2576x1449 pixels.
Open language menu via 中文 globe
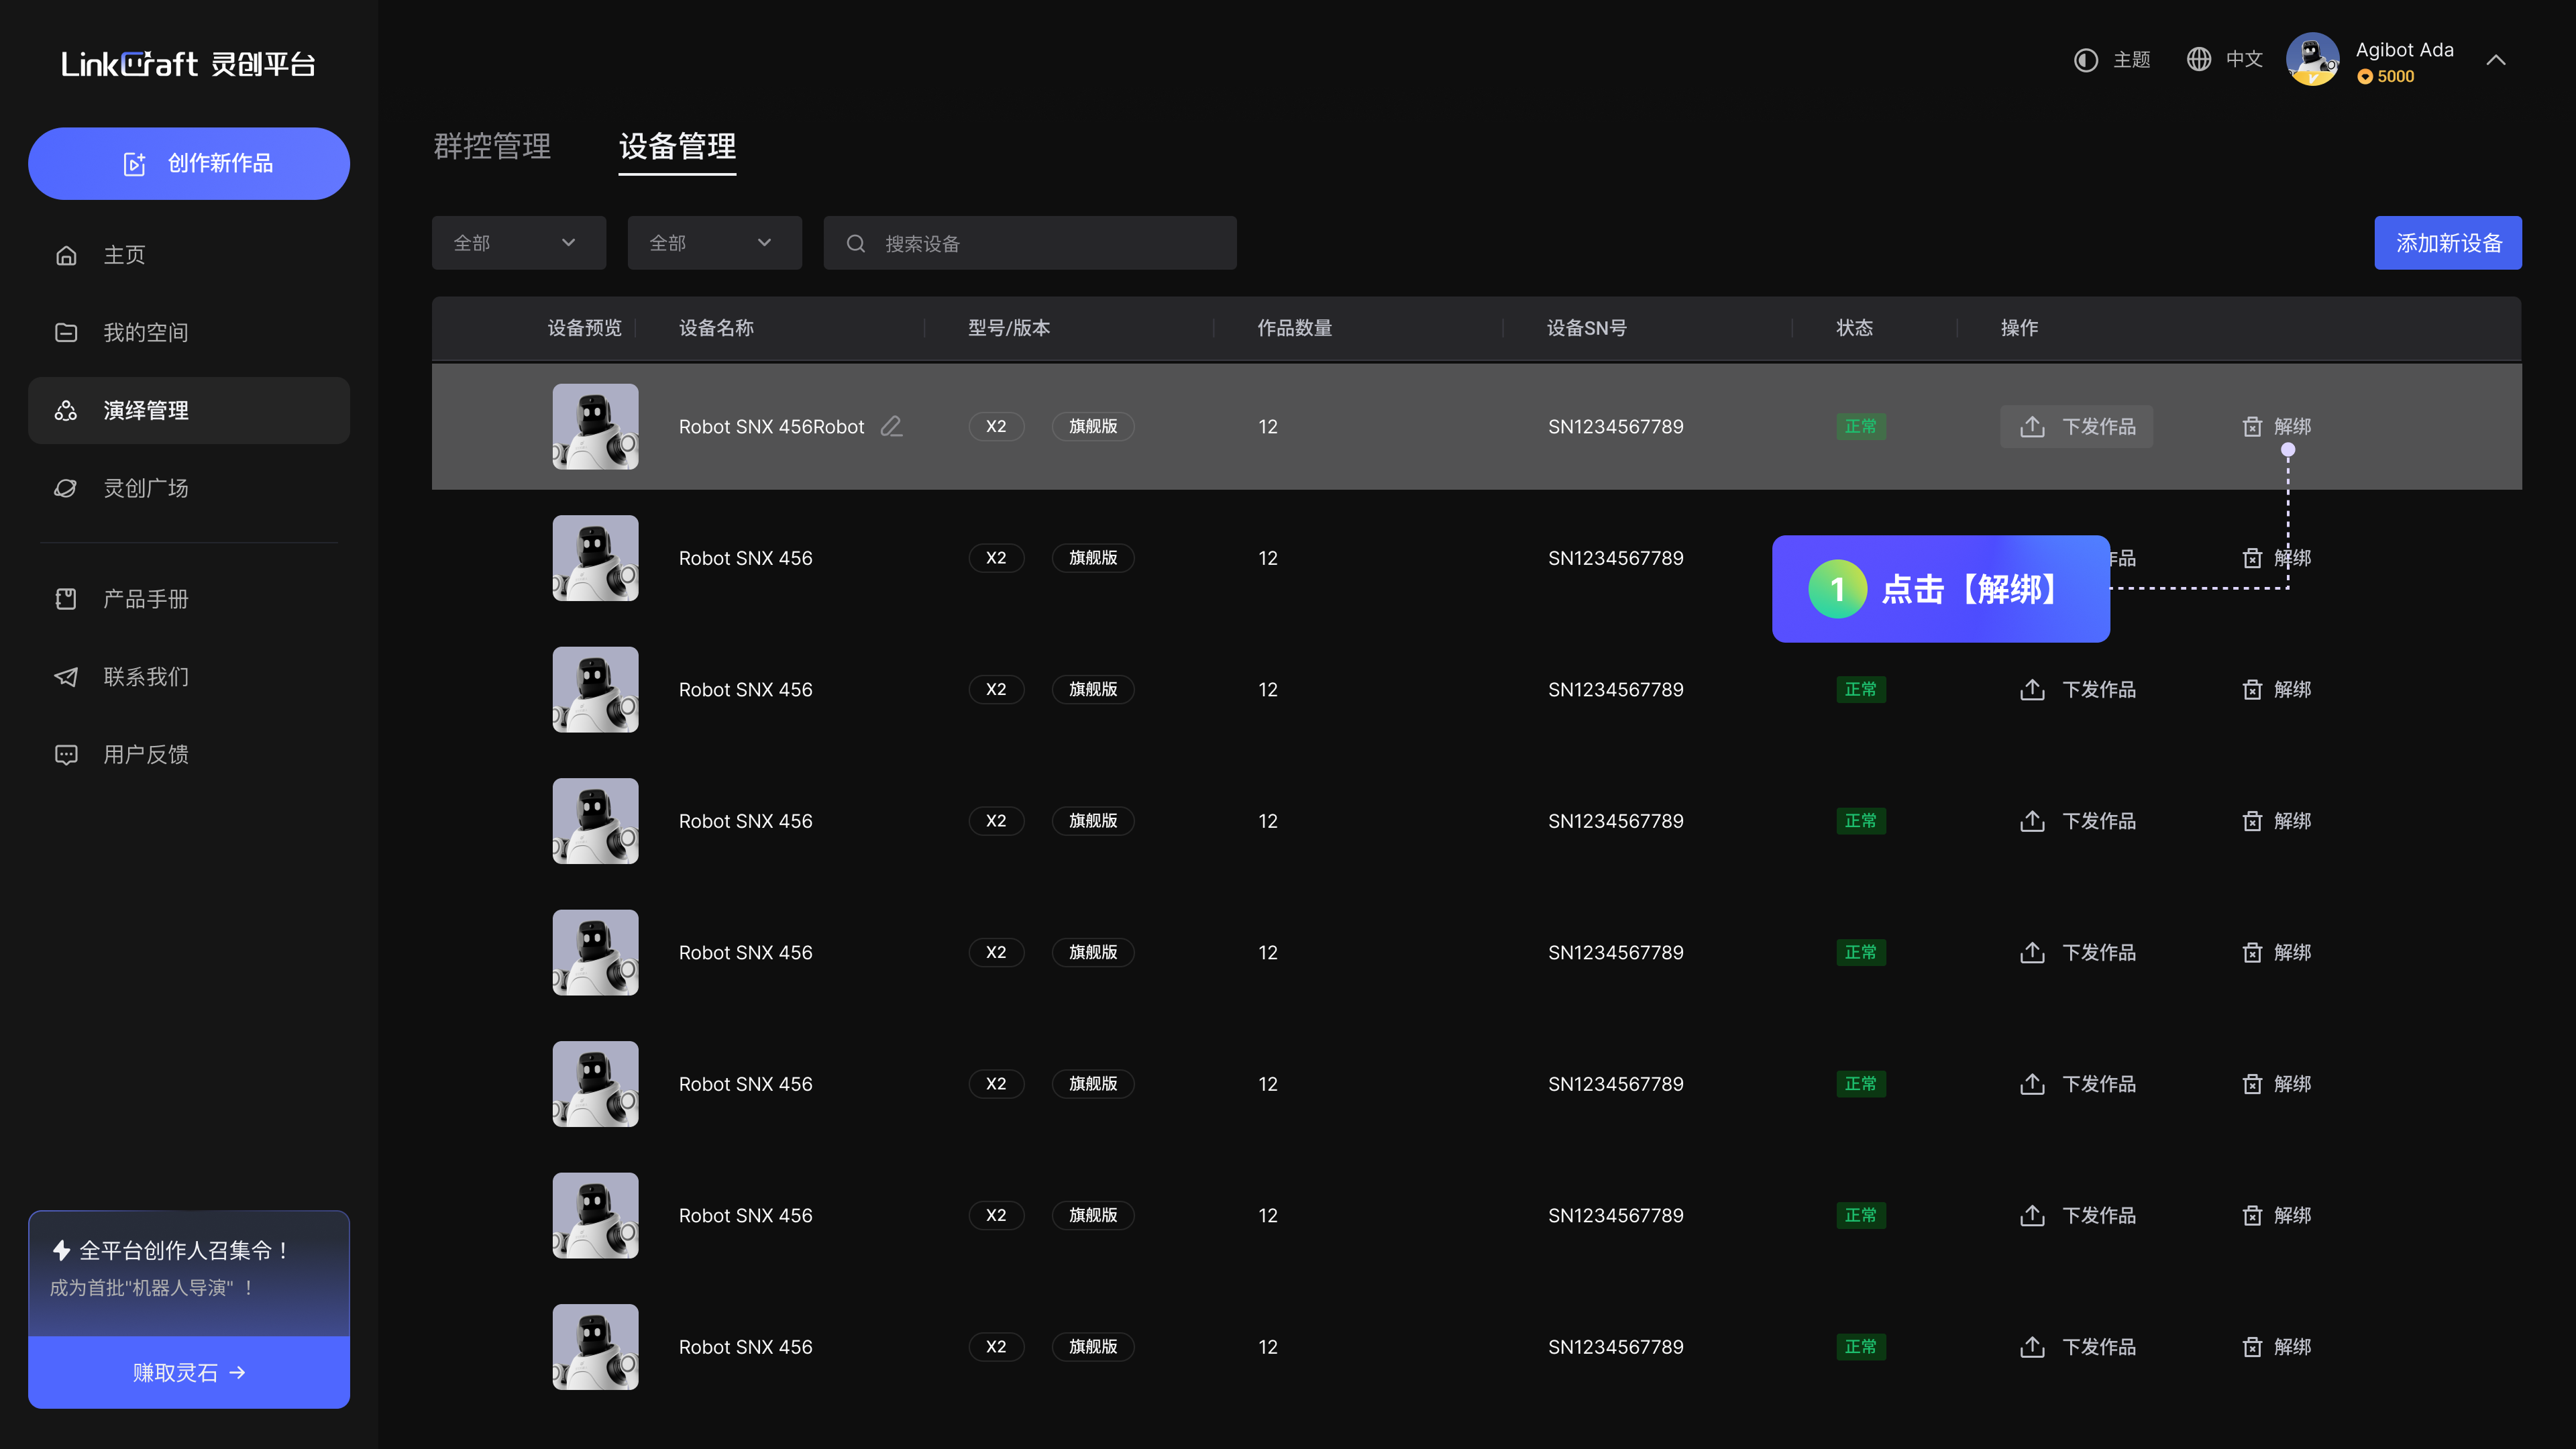pyautogui.click(x=2199, y=60)
